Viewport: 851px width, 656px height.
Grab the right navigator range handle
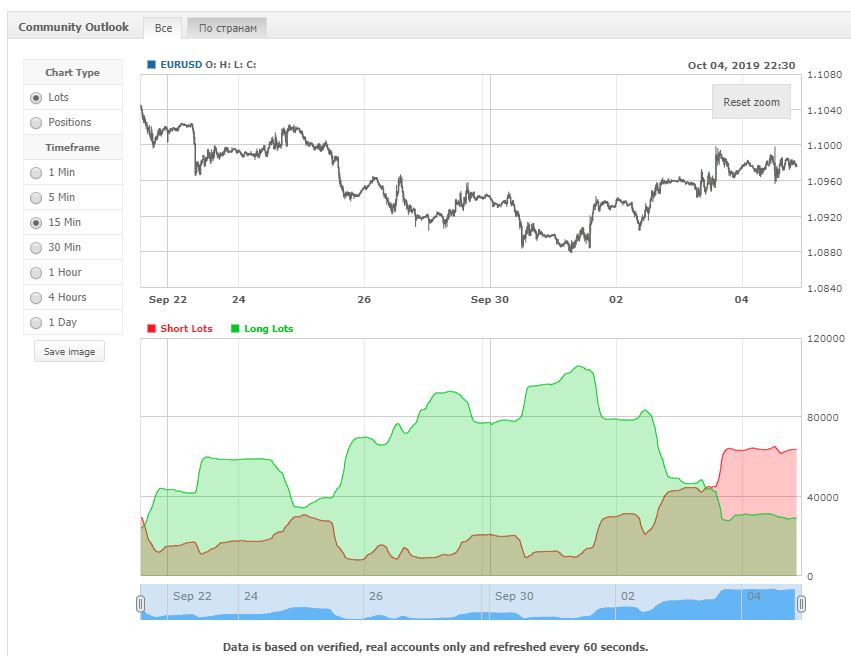coord(801,603)
